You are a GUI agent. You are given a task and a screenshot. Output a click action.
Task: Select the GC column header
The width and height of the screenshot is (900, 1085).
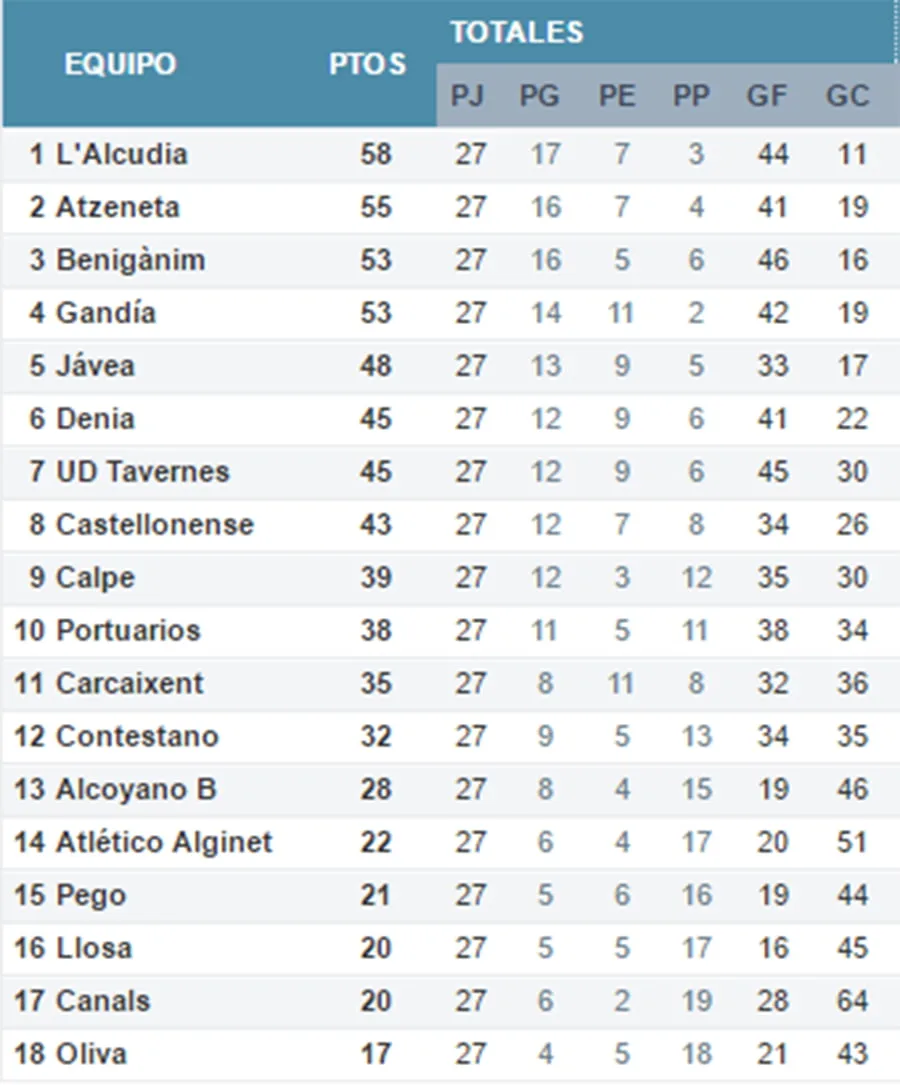click(847, 96)
